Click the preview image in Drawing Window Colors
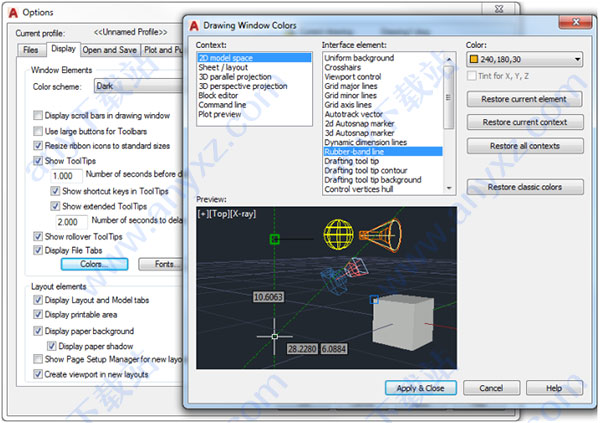Image resolution: width=600 pixels, height=423 pixels. [x=326, y=288]
